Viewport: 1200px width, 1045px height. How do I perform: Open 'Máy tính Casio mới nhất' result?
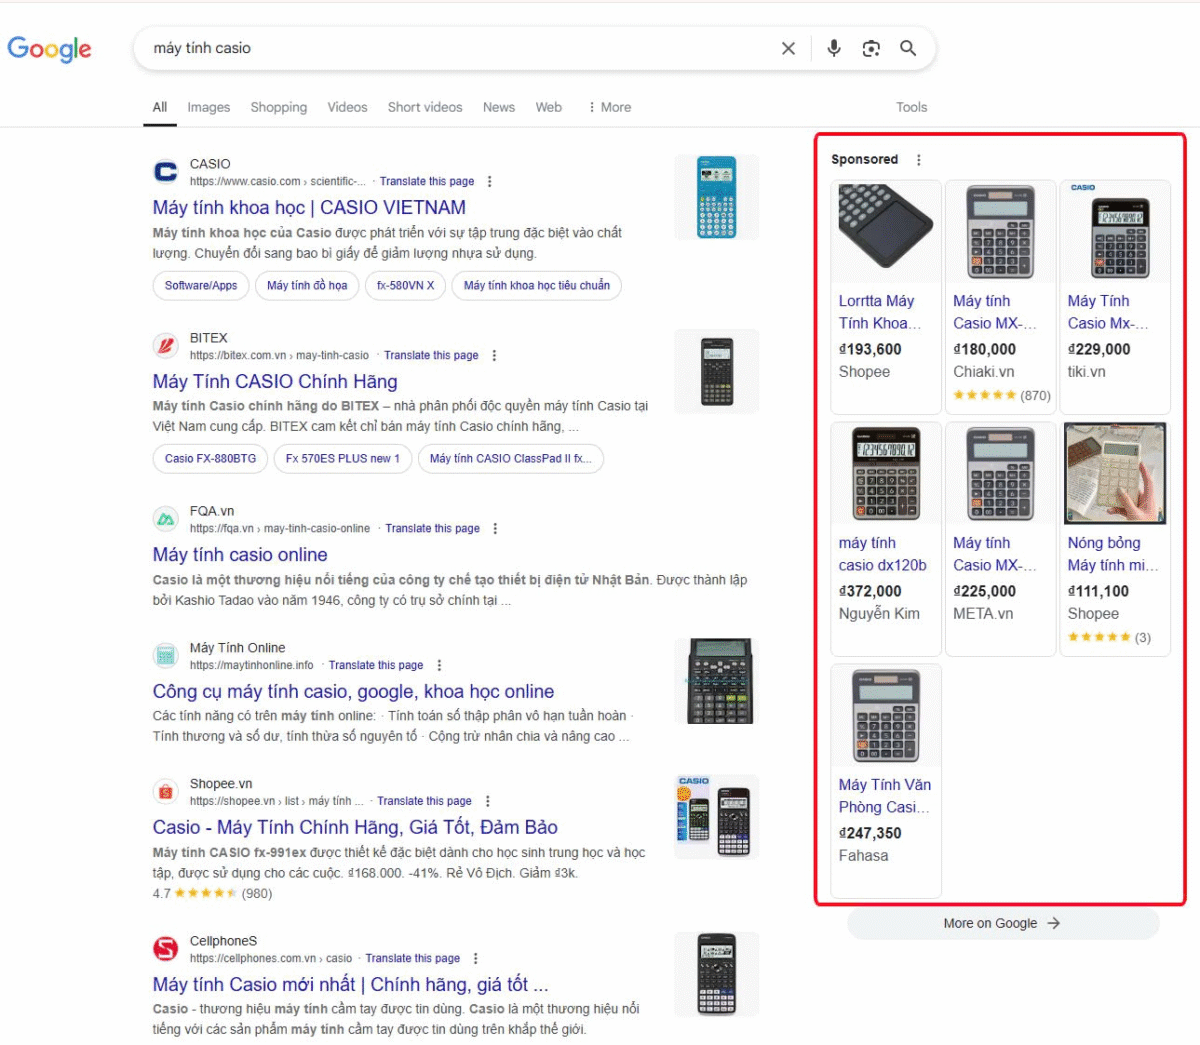coord(350,985)
